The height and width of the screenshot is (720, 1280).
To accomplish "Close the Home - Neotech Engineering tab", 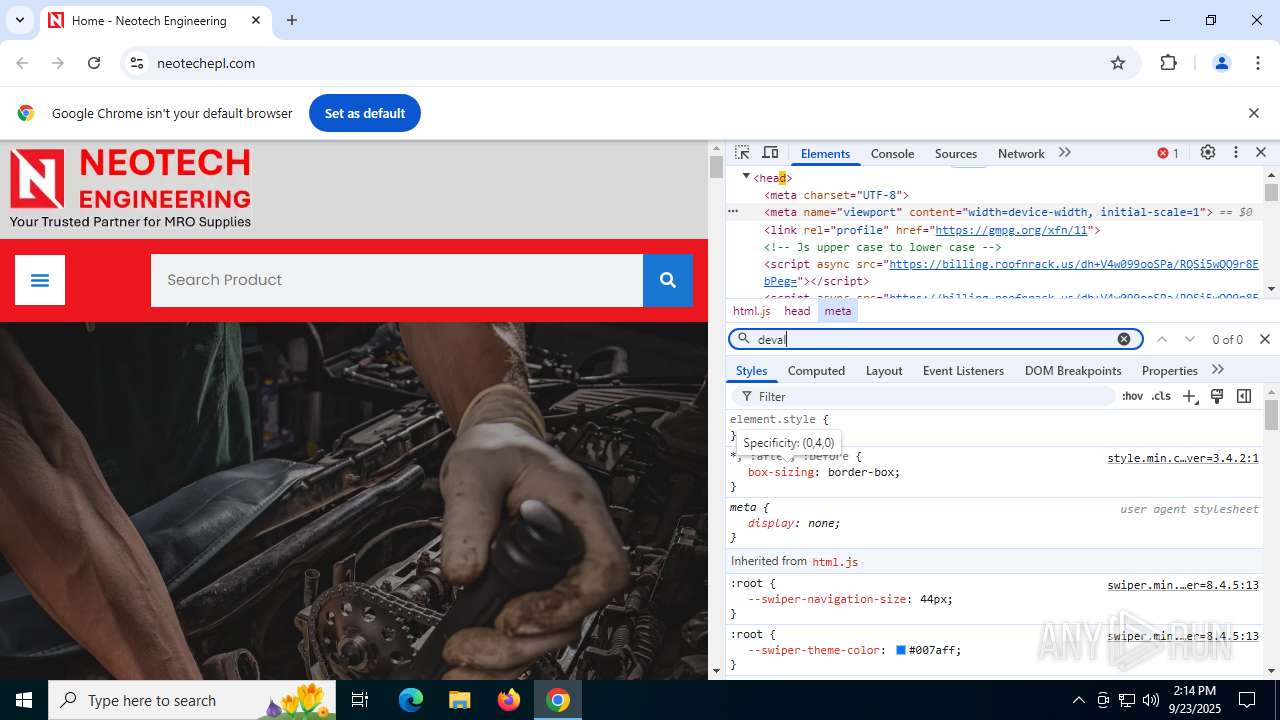I will coord(256,20).
